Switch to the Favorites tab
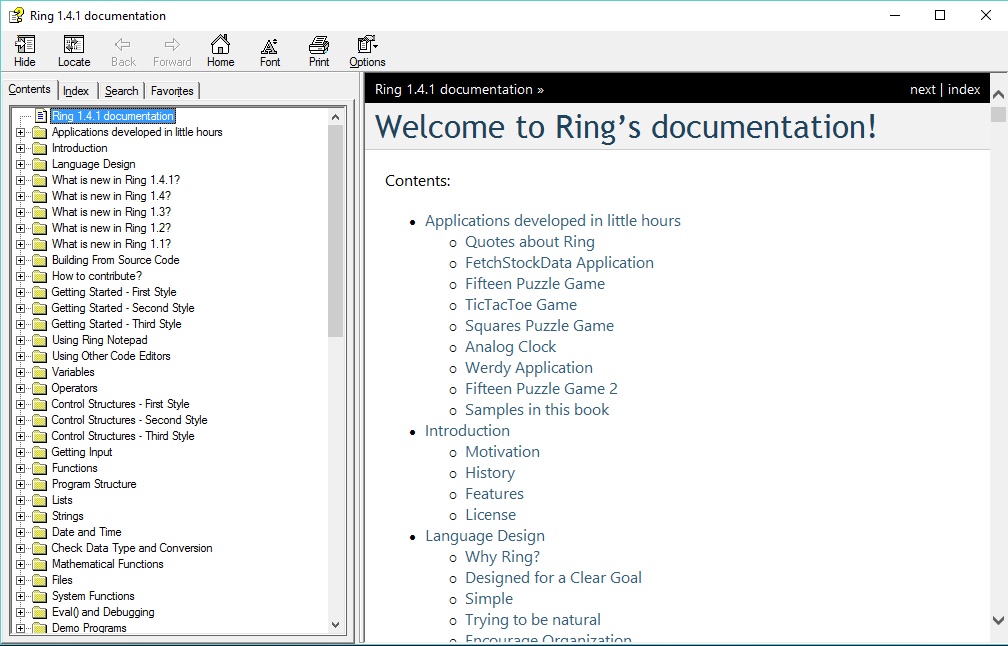 coord(172,91)
